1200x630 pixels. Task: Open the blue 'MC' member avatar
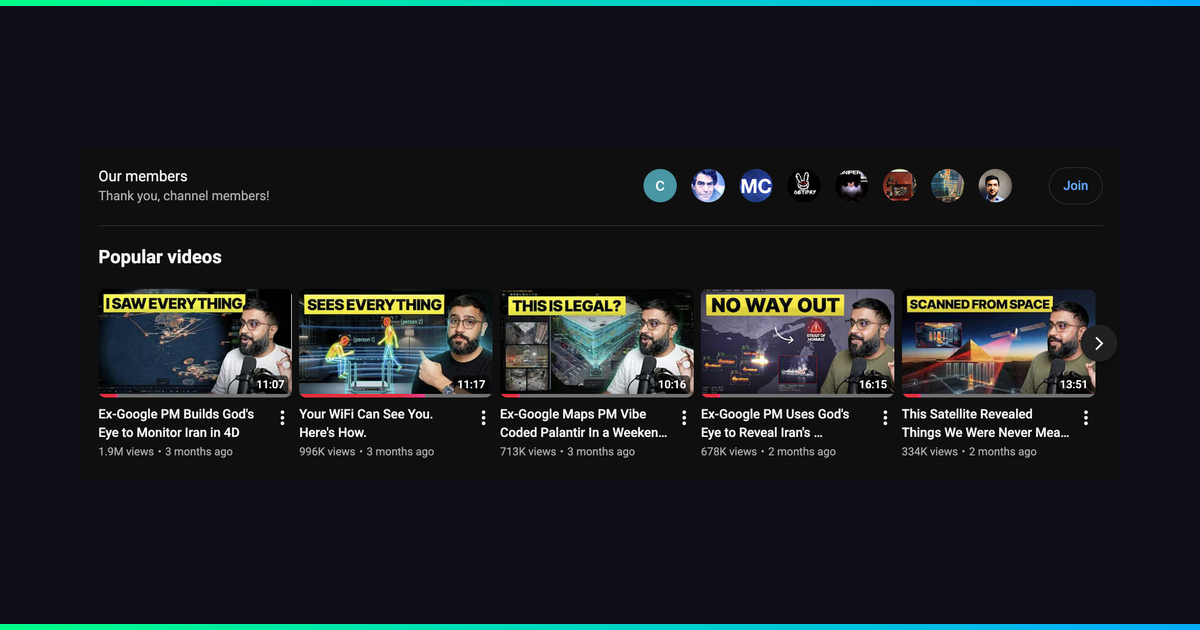756,186
